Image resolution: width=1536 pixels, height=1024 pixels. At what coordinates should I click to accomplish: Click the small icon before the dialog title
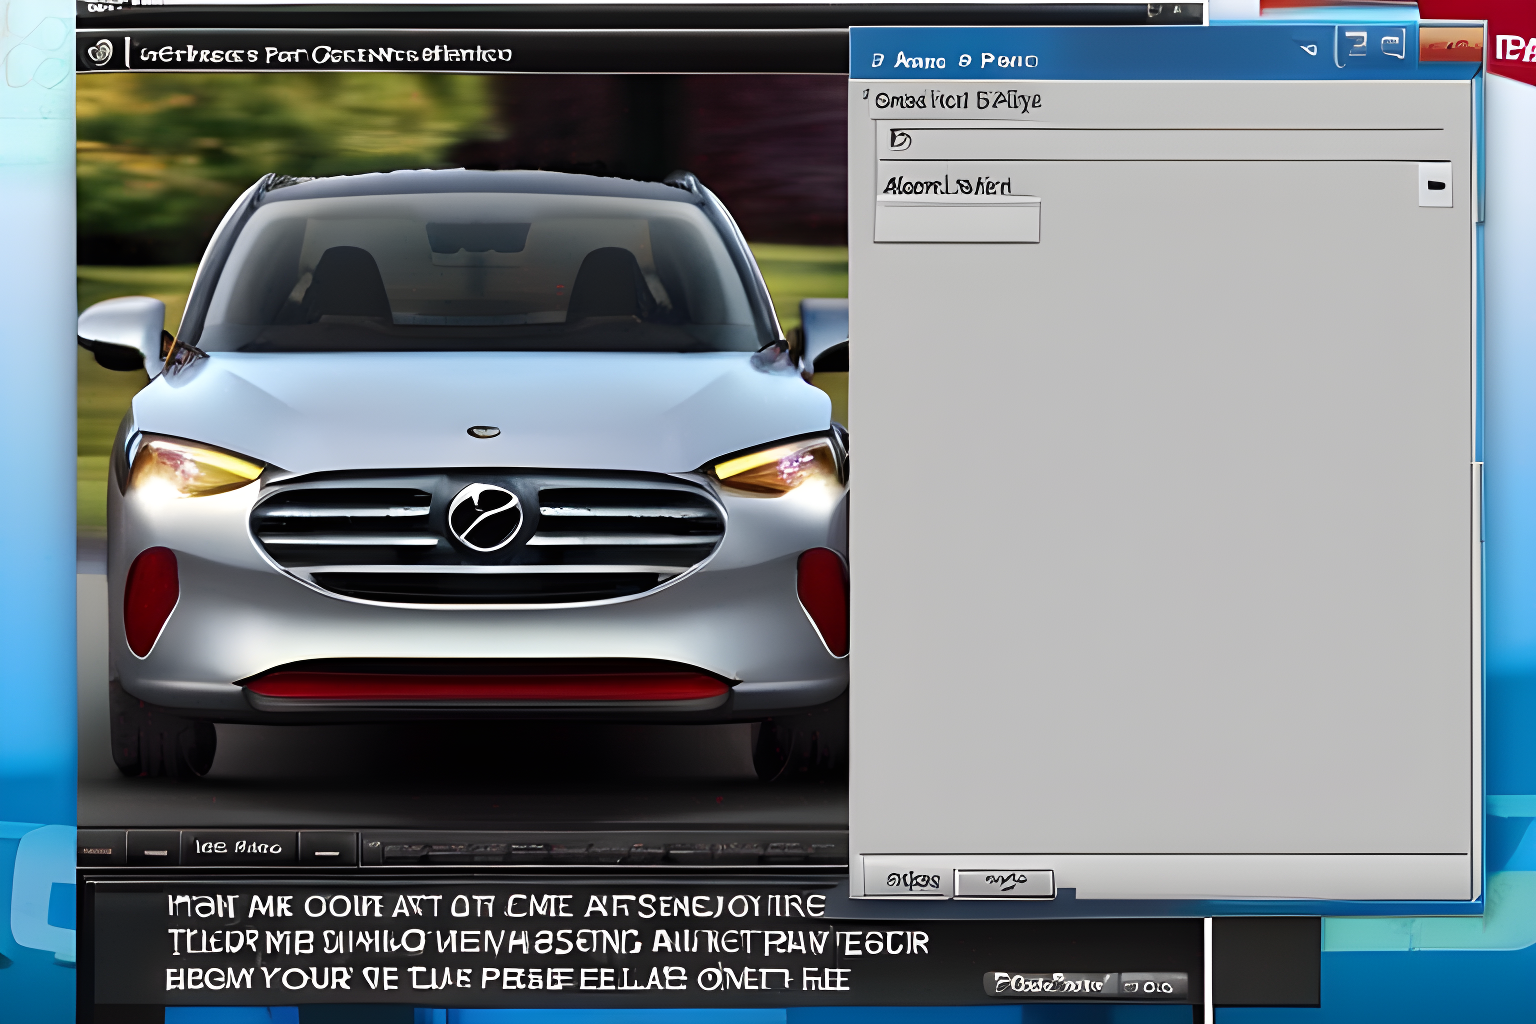pyautogui.click(x=877, y=61)
